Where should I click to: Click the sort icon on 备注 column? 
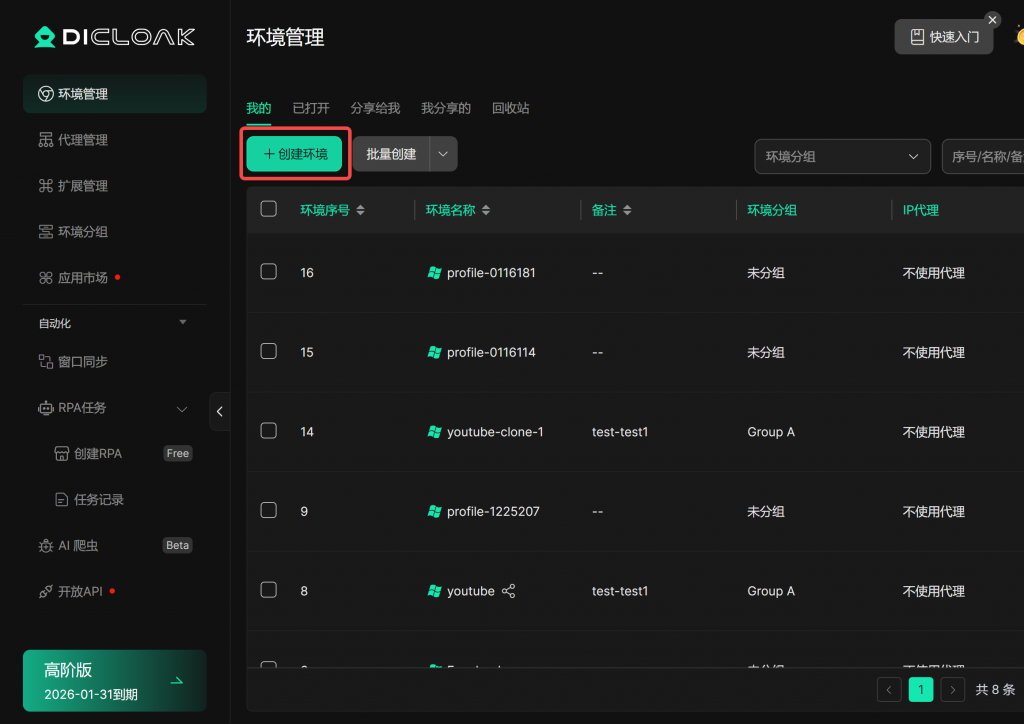point(627,210)
